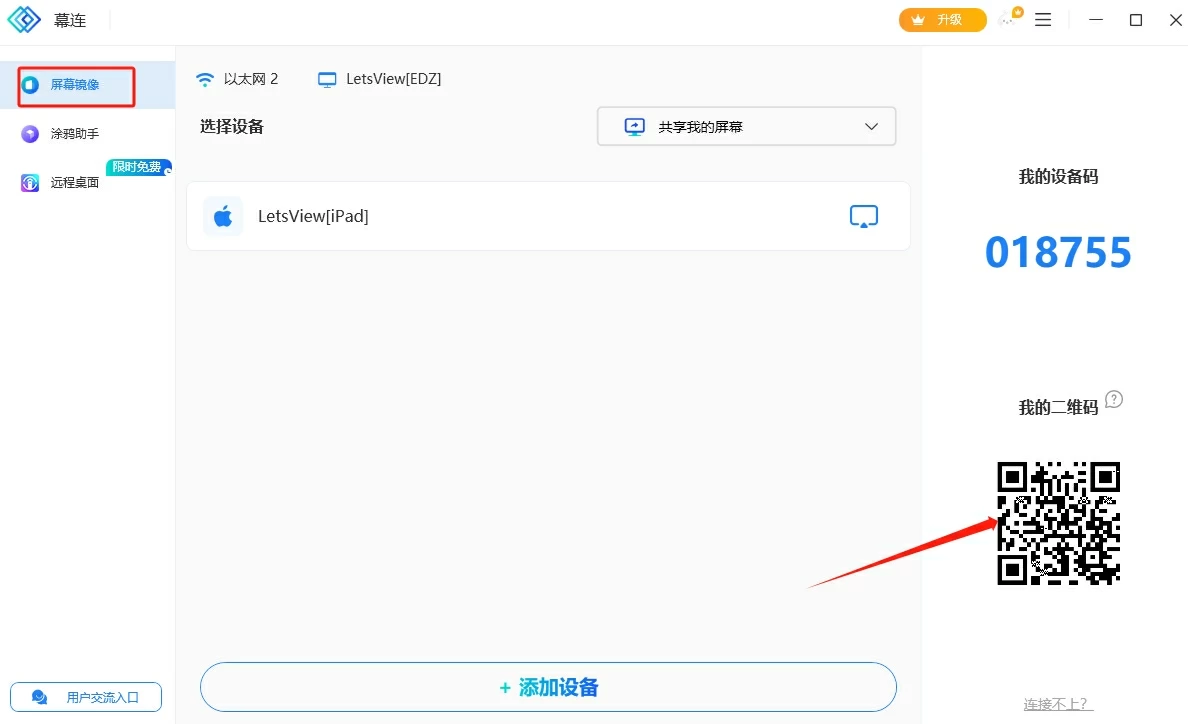1188x724 pixels.
Task: Click the 选择设备 heading
Action: tap(232, 126)
